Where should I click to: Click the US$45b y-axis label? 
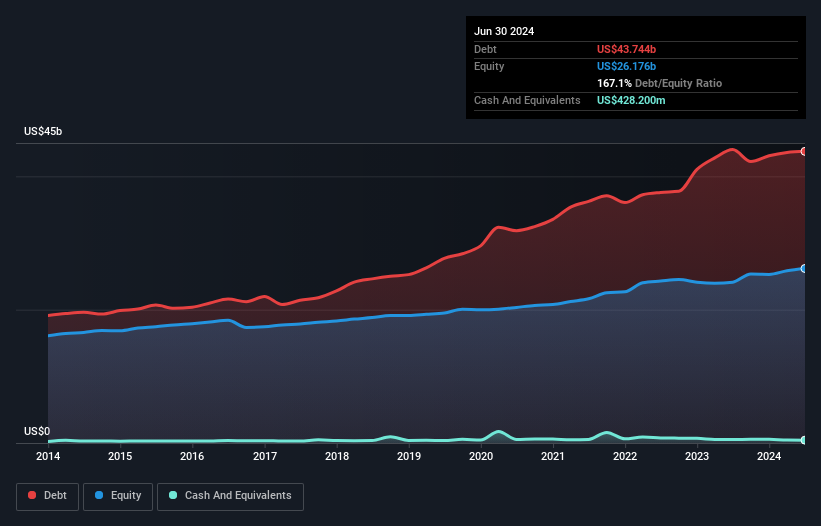pyautogui.click(x=43, y=131)
